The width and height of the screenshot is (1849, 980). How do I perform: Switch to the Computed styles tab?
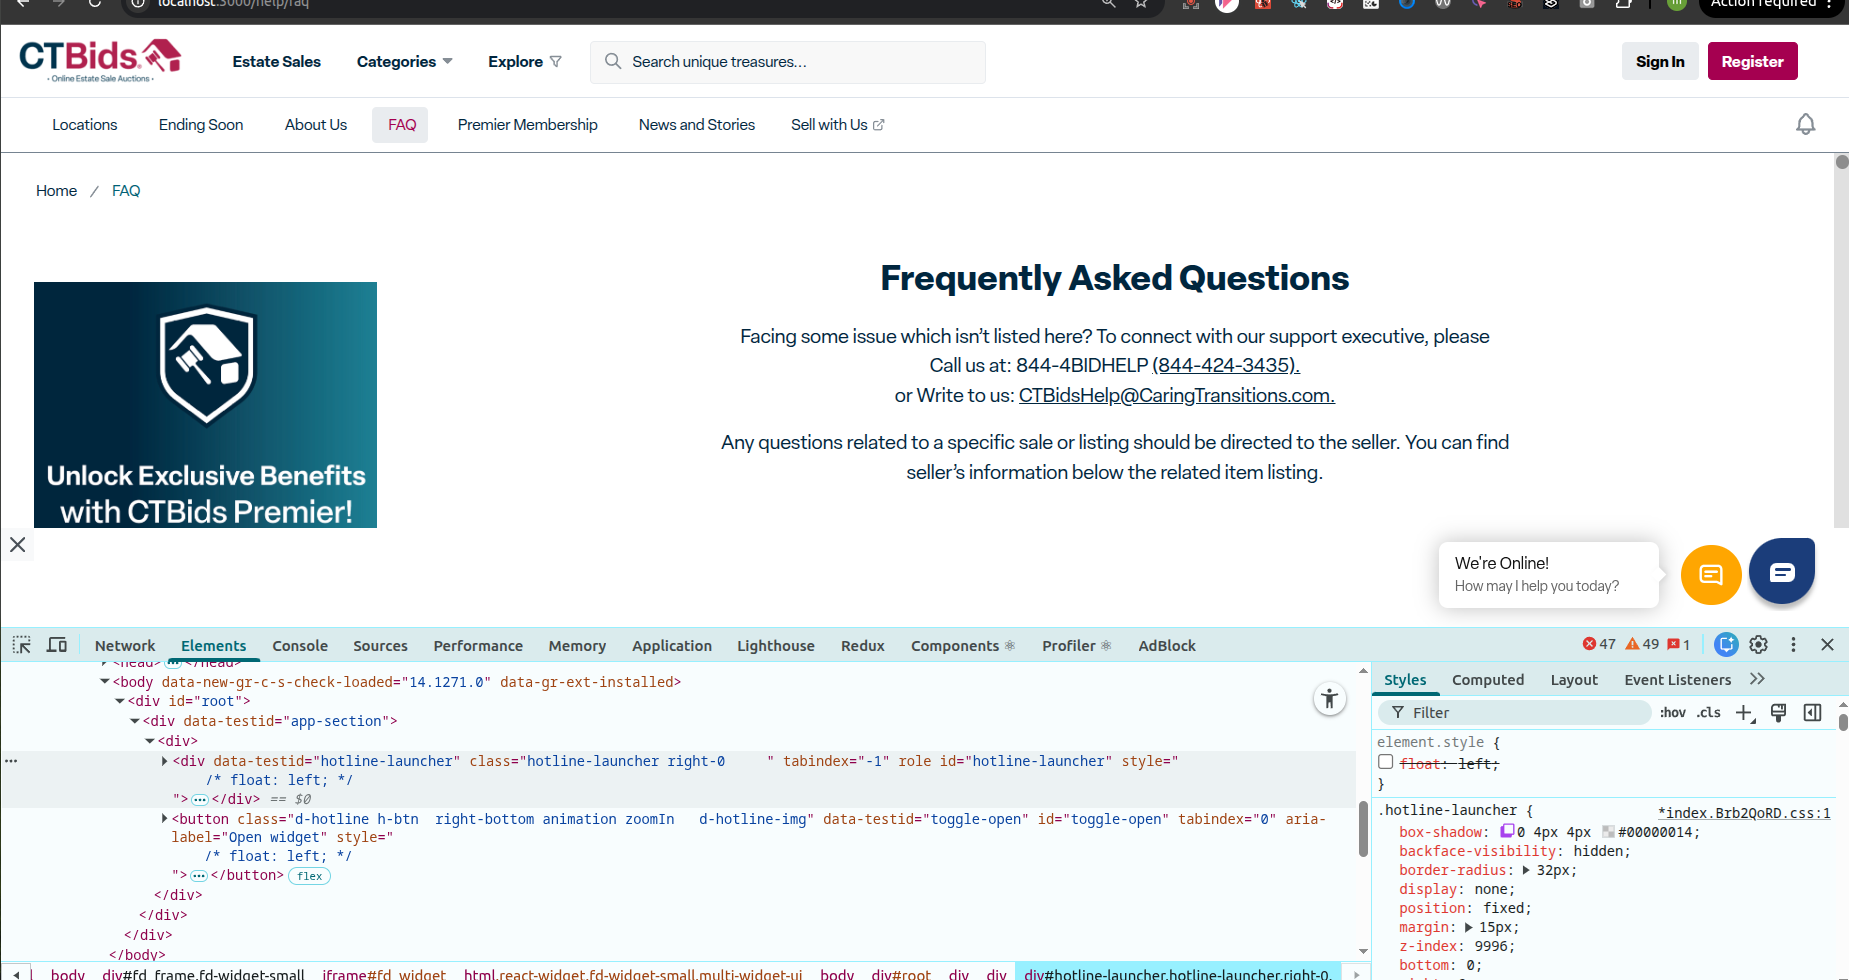pyautogui.click(x=1487, y=680)
